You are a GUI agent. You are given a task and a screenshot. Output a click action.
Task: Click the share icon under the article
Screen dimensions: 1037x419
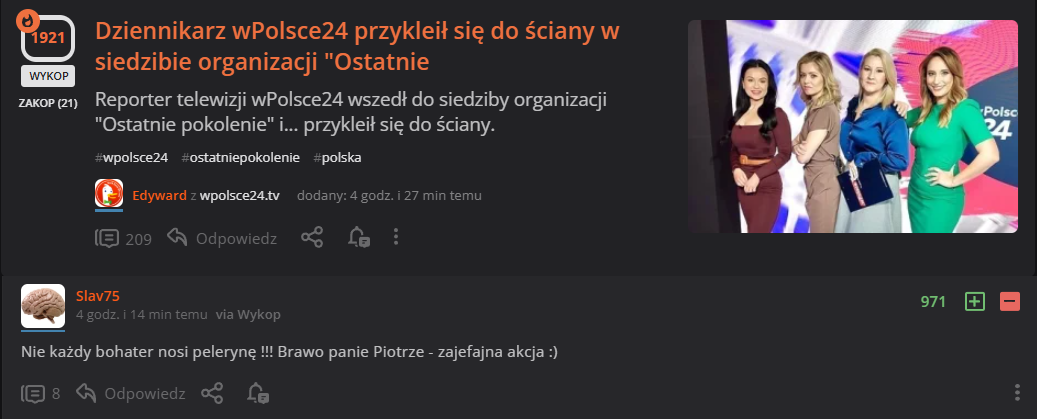click(312, 237)
